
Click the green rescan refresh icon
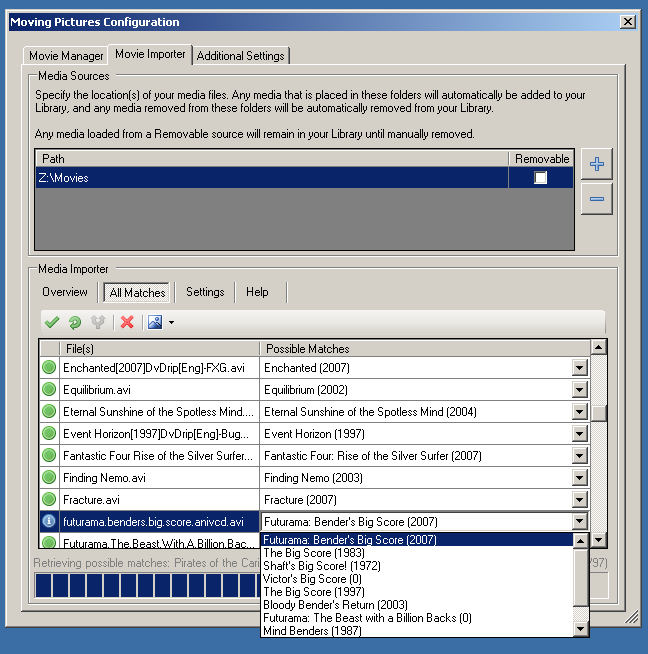pyautogui.click(x=75, y=322)
